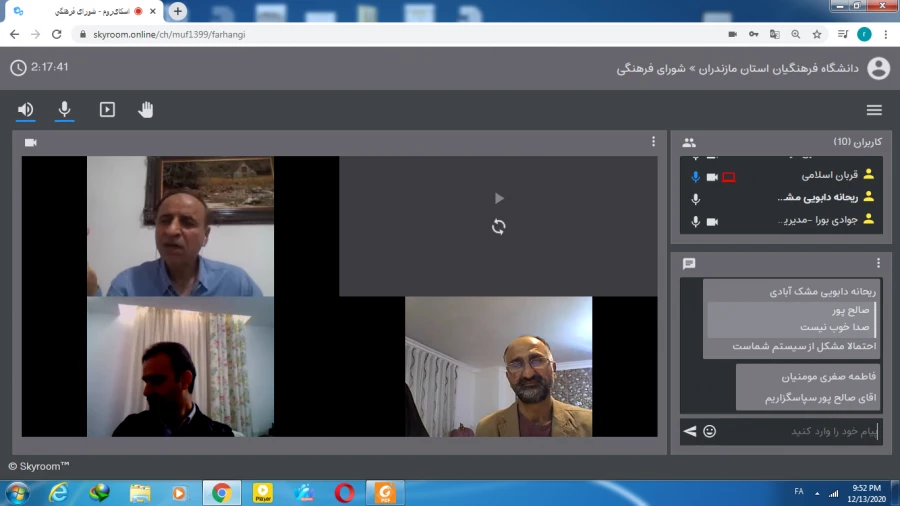900x506 pixels.
Task: Open the hamburger main menu
Action: [874, 110]
